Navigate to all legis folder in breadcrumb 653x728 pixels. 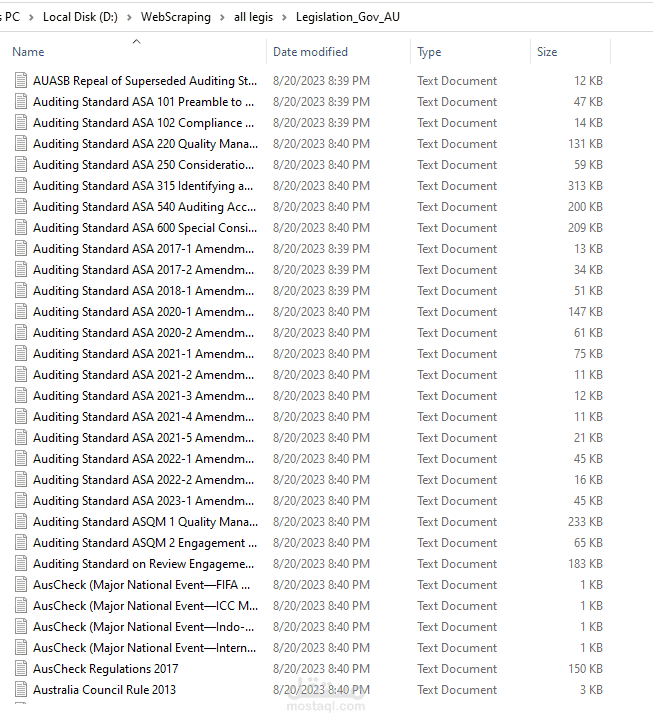coord(253,17)
